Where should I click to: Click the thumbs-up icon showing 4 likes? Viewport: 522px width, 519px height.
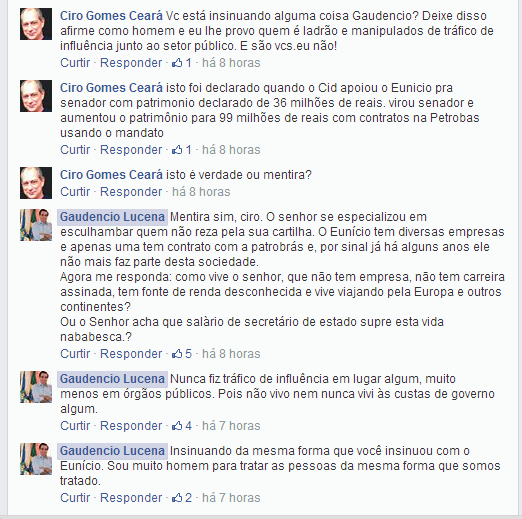[x=177, y=426]
